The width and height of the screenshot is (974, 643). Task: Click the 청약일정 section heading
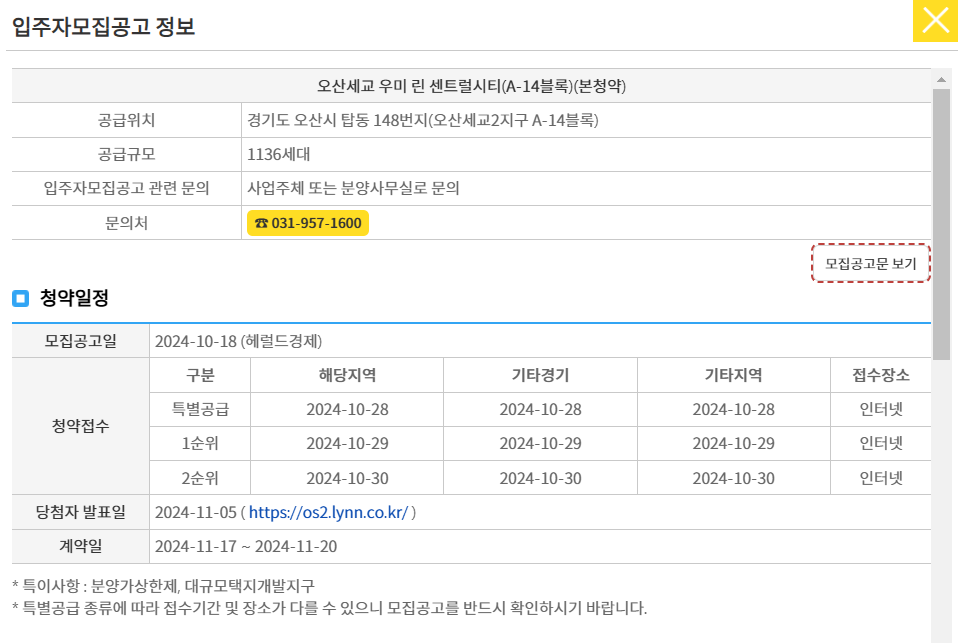pyautogui.click(x=74, y=298)
